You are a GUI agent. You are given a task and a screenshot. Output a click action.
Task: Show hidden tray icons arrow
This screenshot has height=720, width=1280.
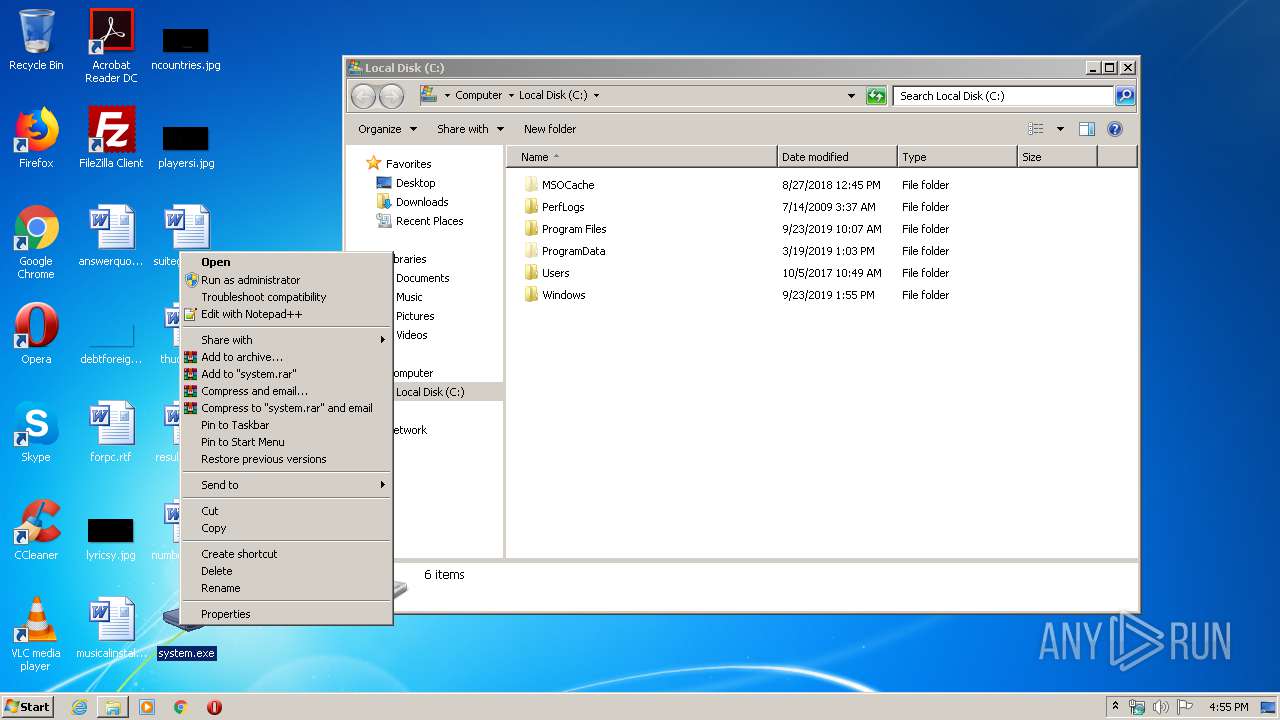tap(1115, 707)
